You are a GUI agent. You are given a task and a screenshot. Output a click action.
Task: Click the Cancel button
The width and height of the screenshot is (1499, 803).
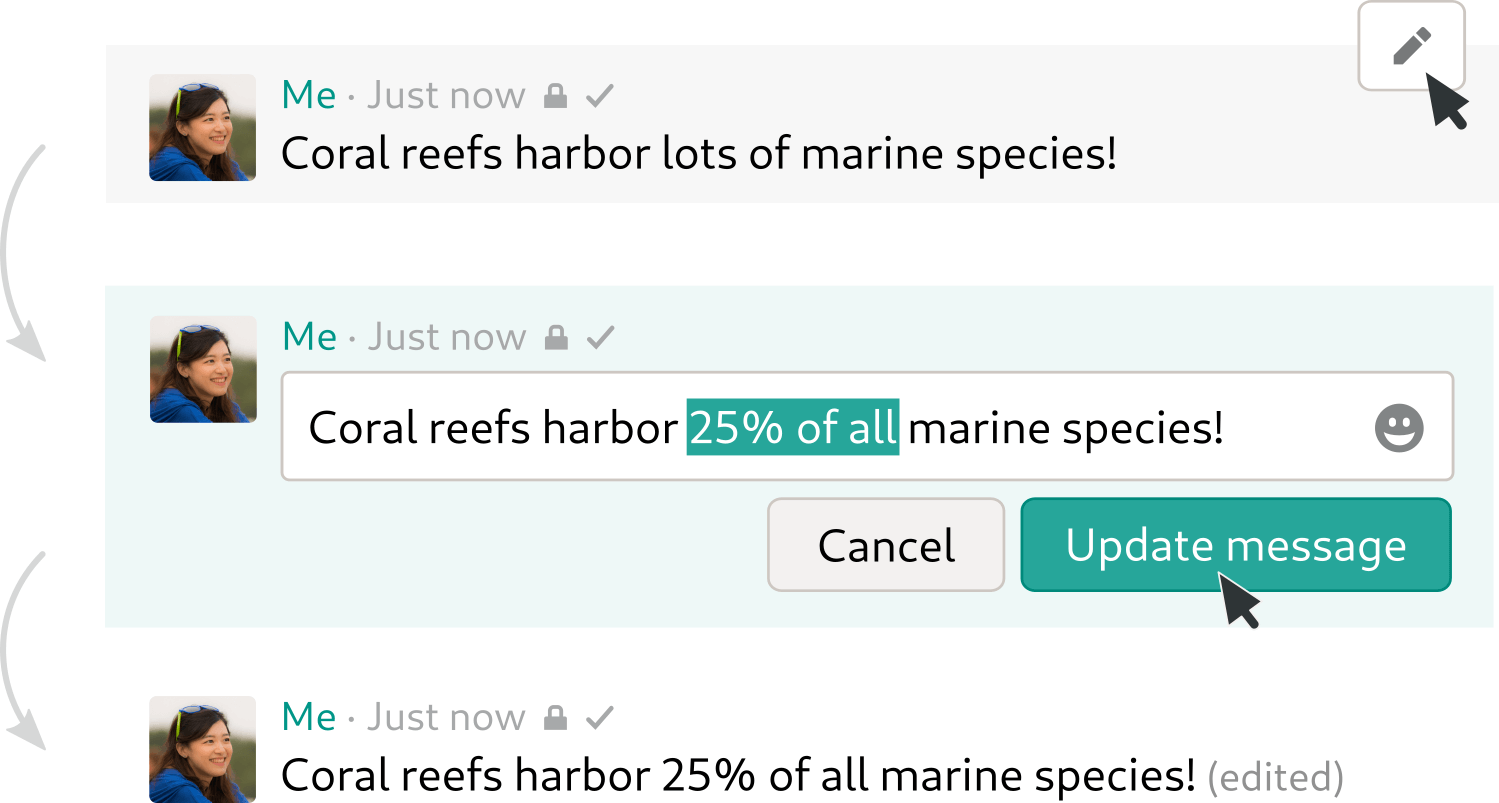point(886,545)
